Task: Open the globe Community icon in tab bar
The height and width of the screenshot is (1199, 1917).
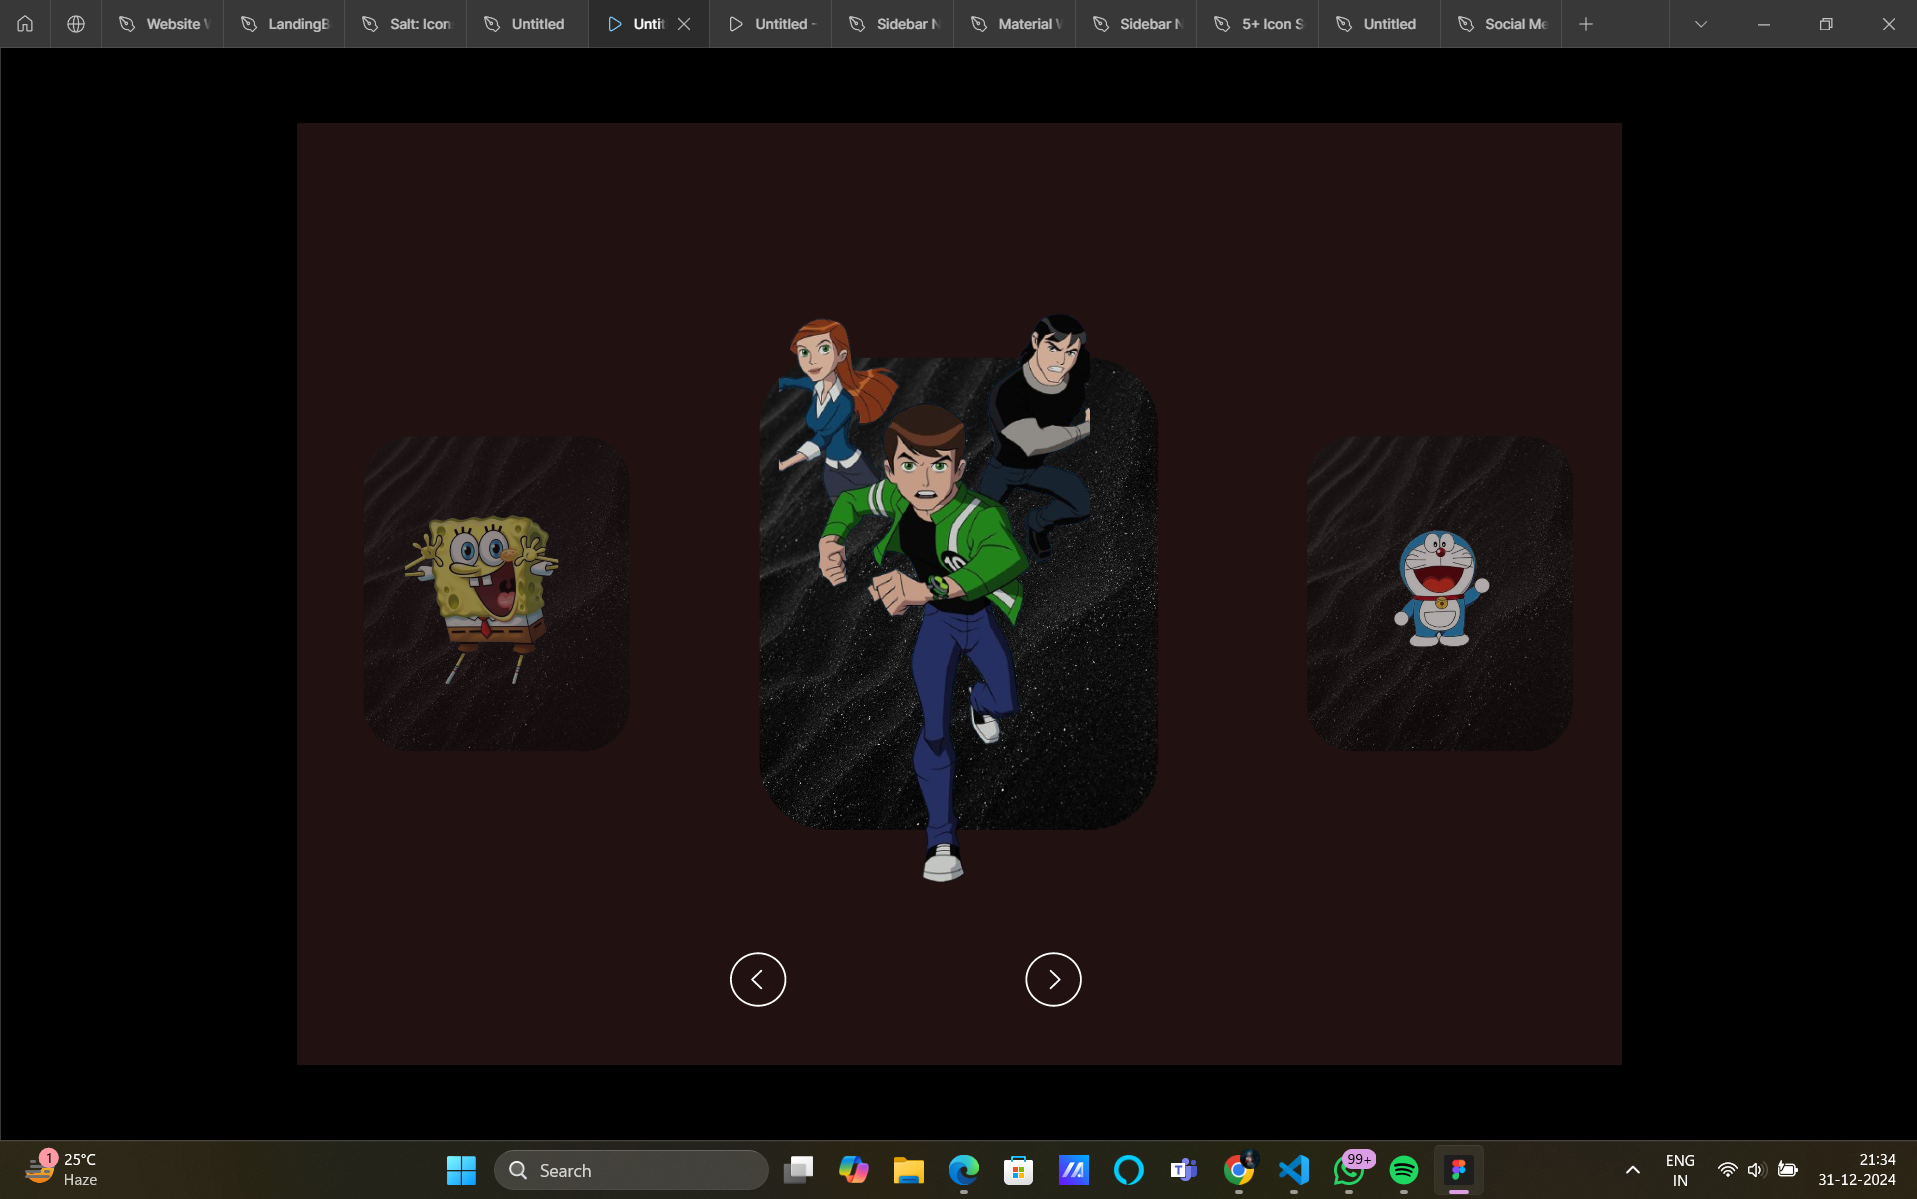Action: (75, 24)
